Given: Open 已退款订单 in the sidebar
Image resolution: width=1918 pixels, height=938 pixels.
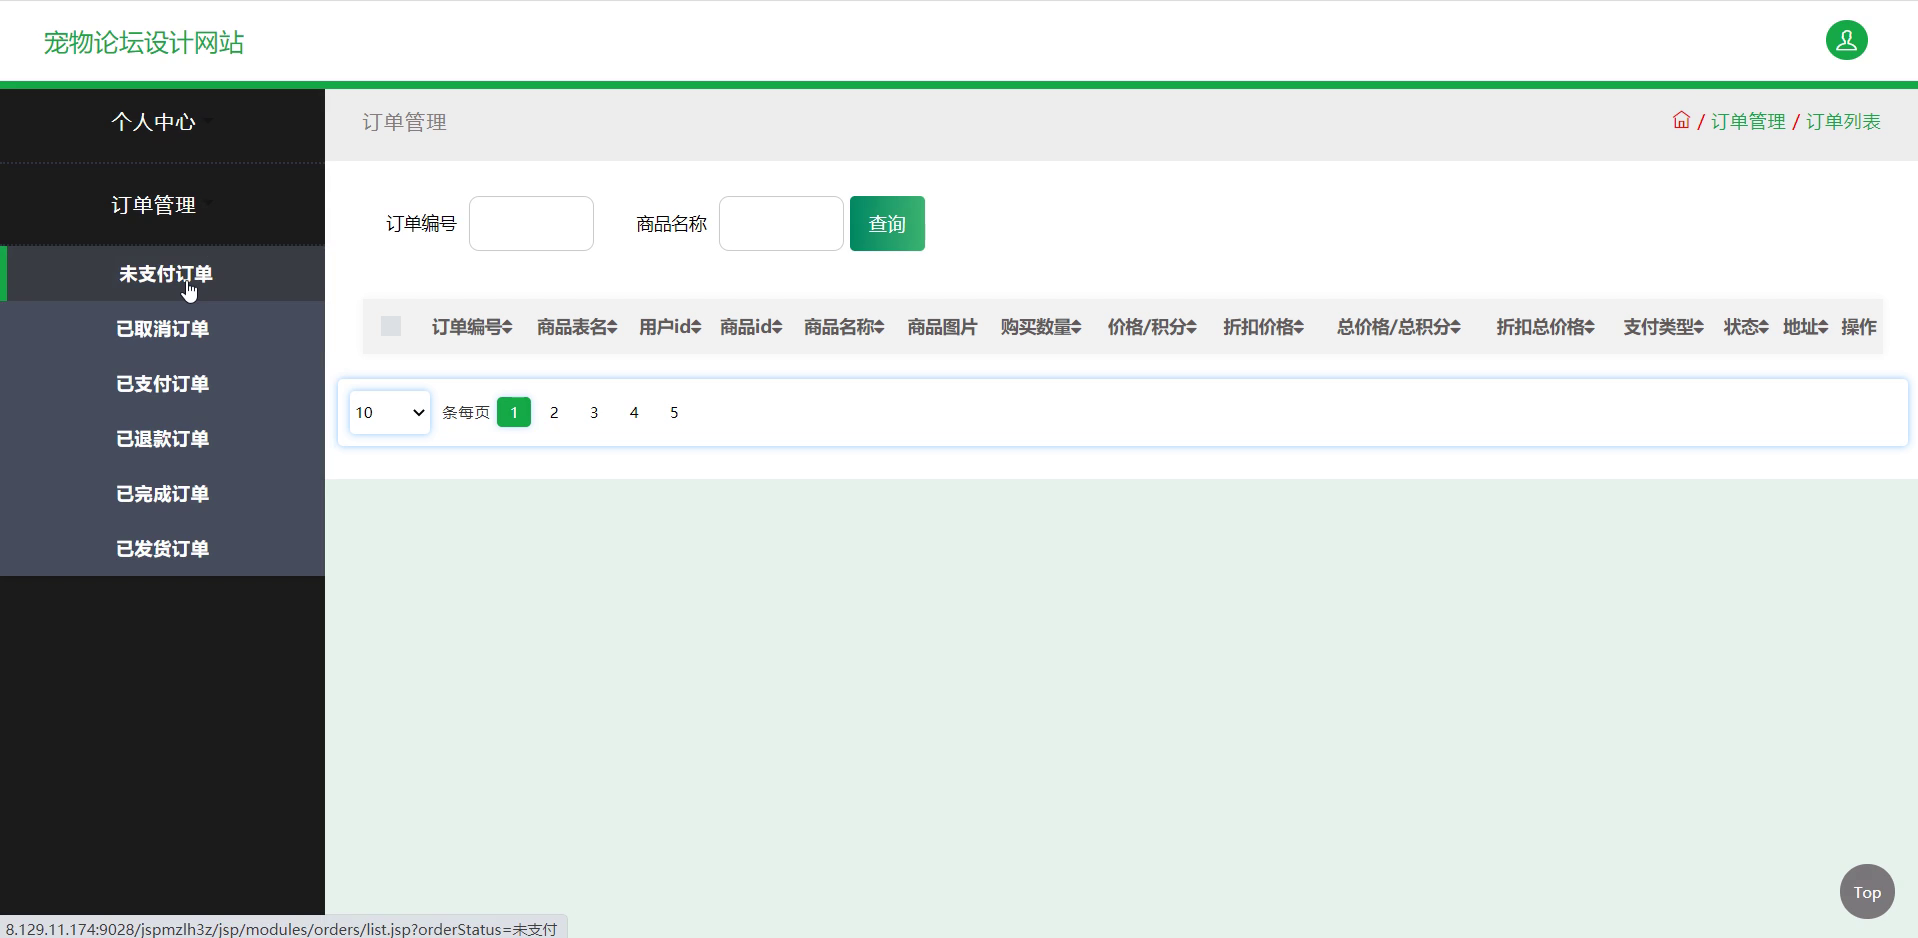Looking at the screenshot, I should click(x=162, y=438).
